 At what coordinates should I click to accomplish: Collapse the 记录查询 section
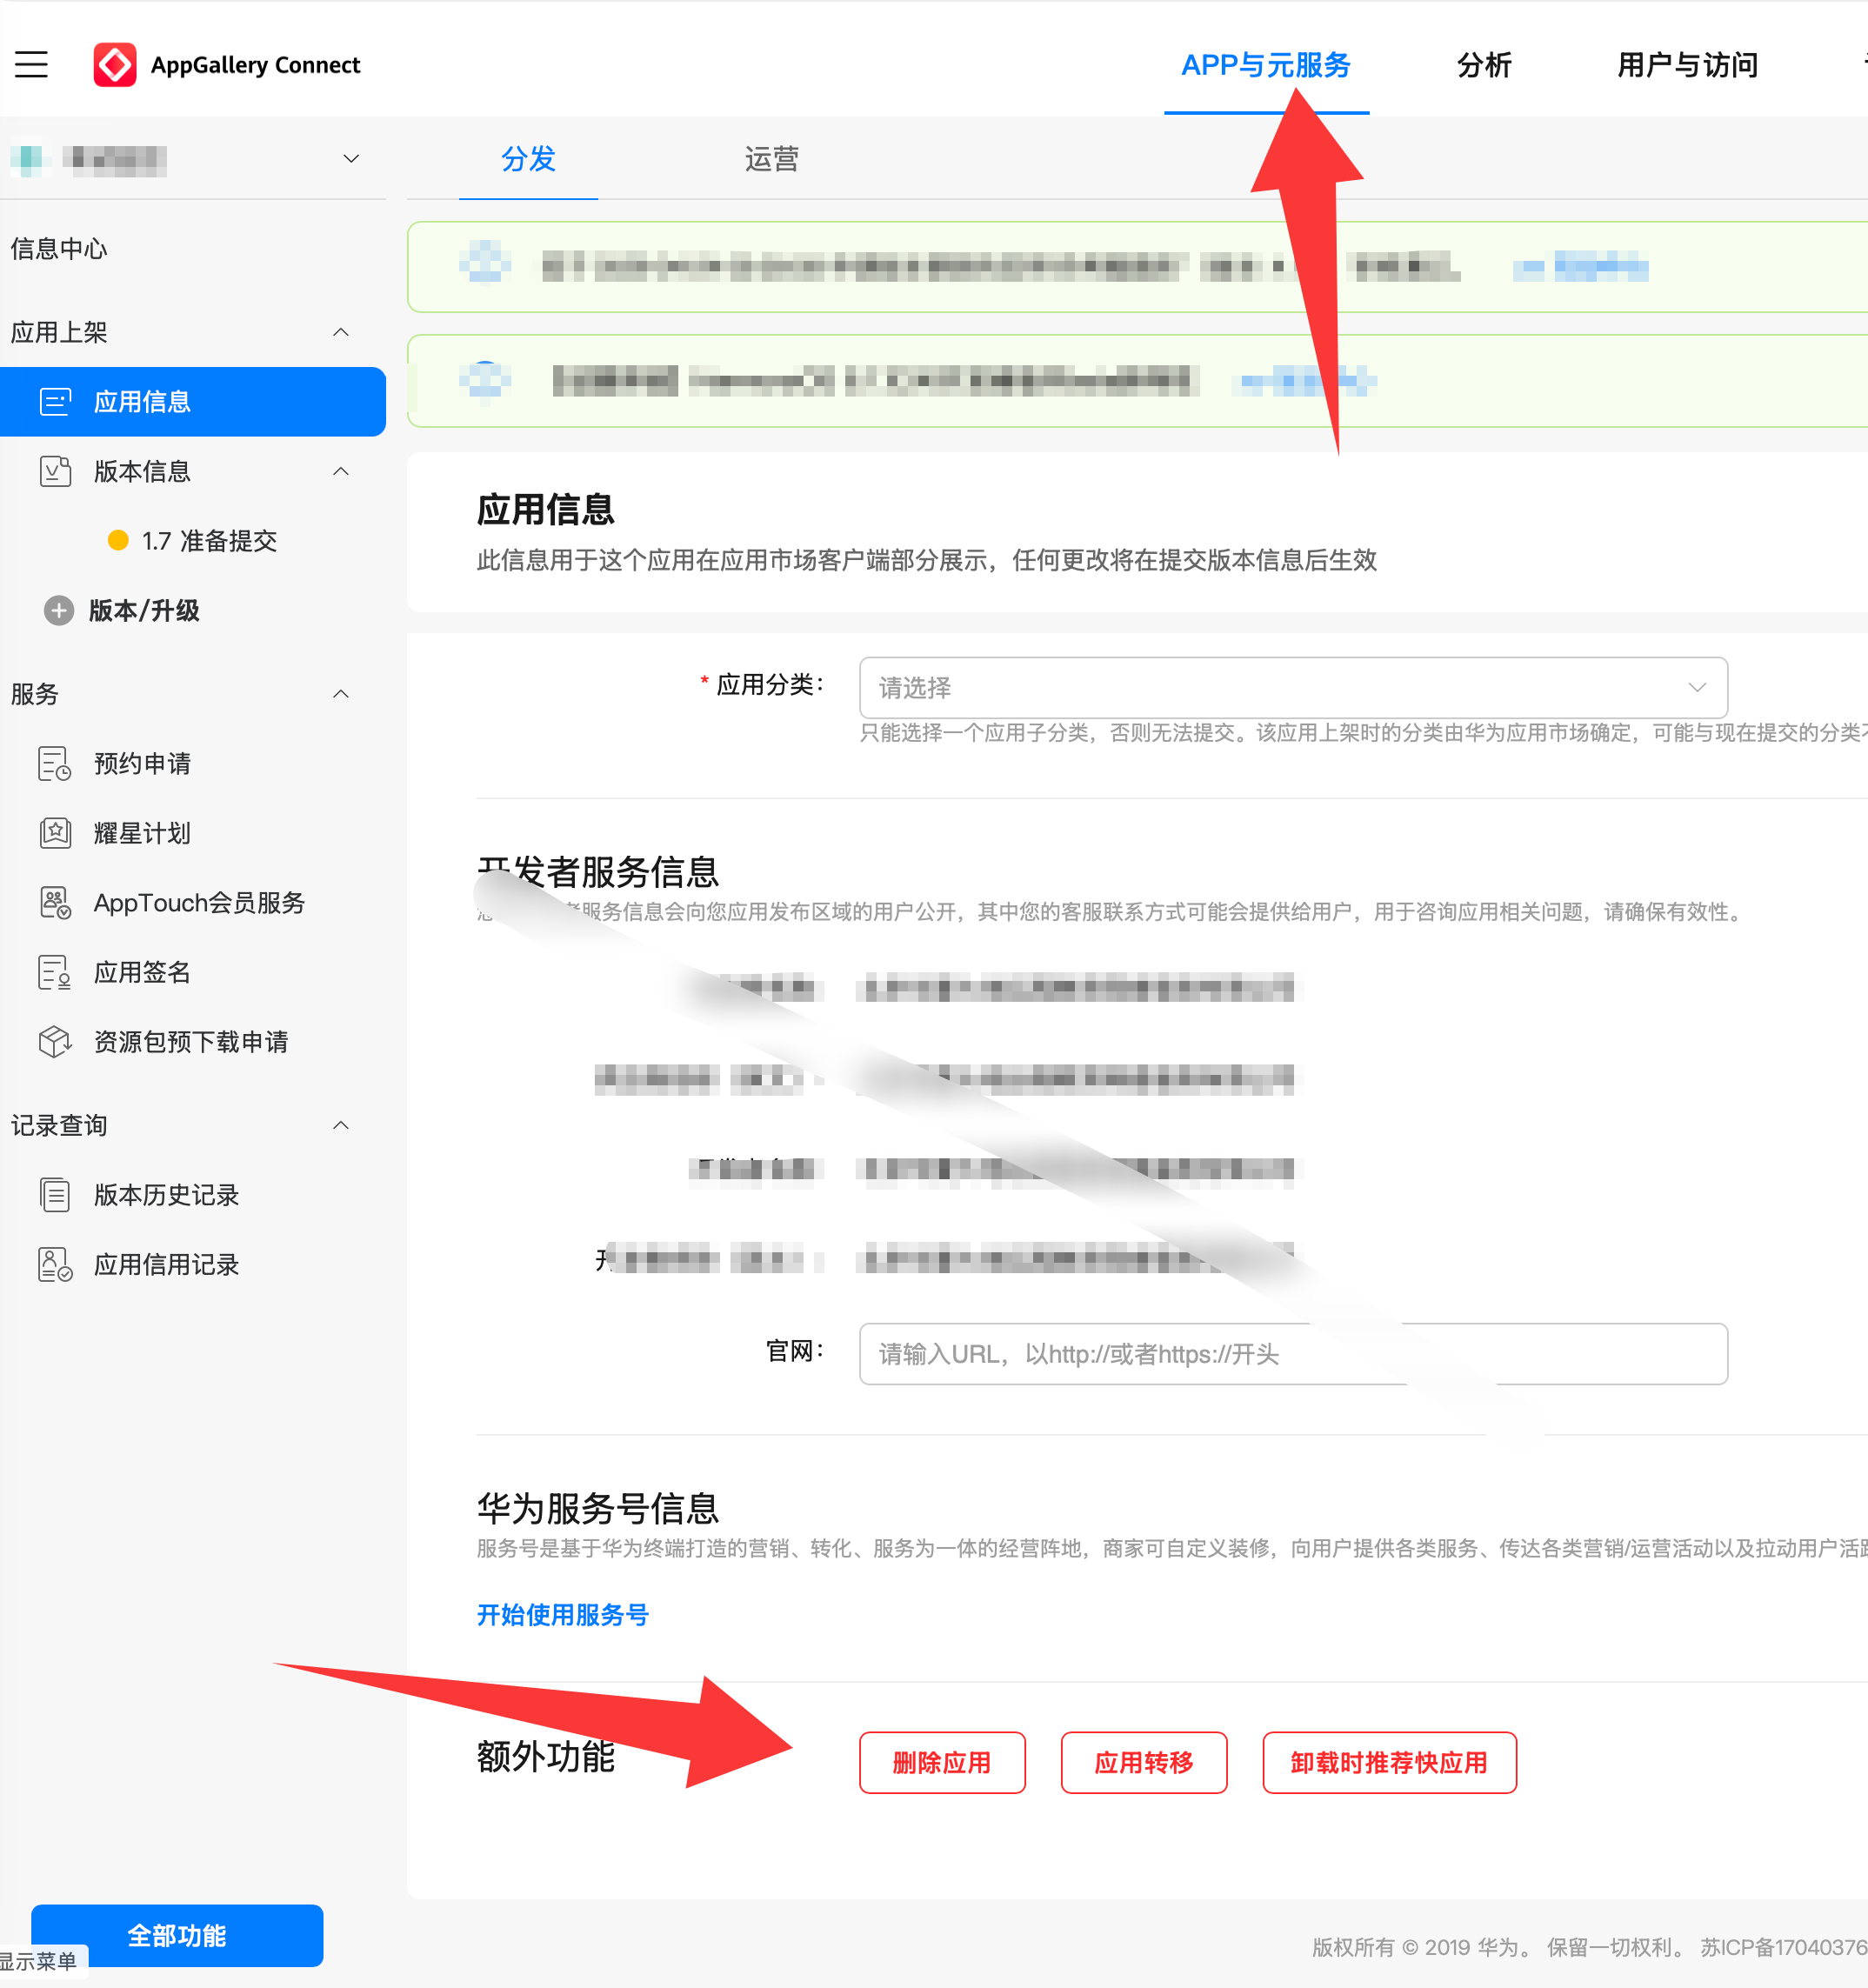click(341, 1126)
